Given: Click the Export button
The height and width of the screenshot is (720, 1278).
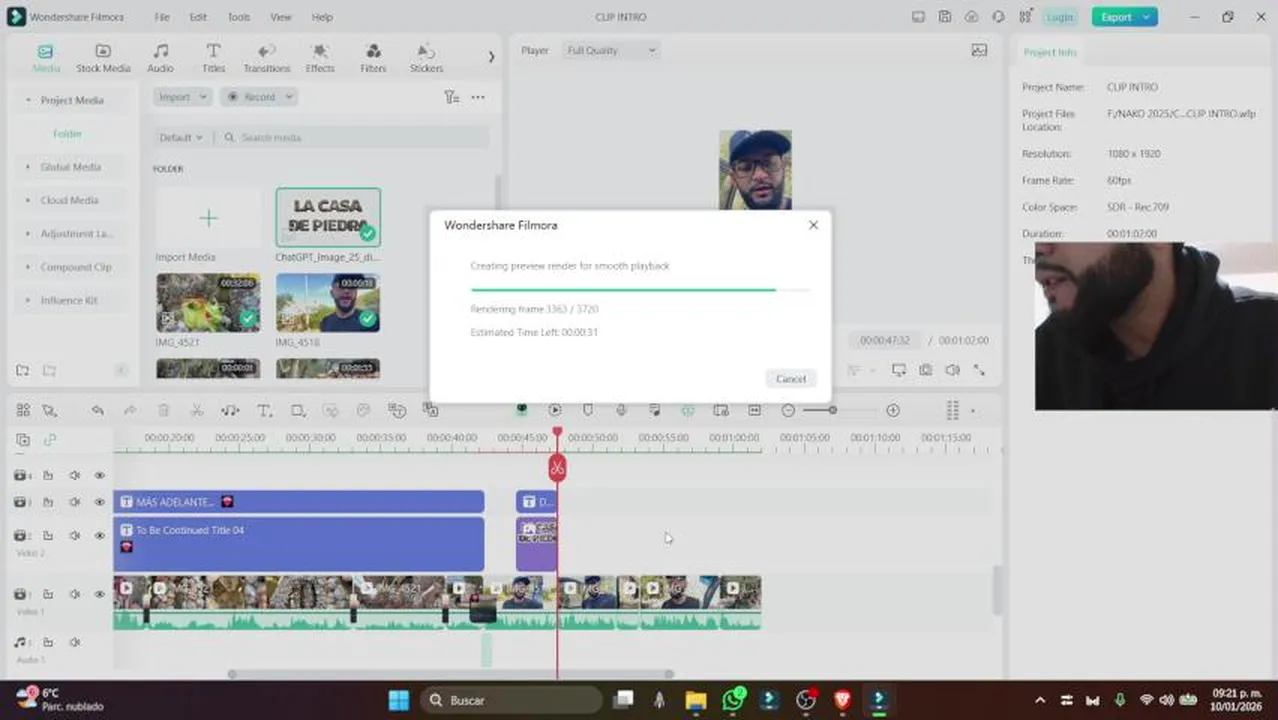Looking at the screenshot, I should point(1124,17).
